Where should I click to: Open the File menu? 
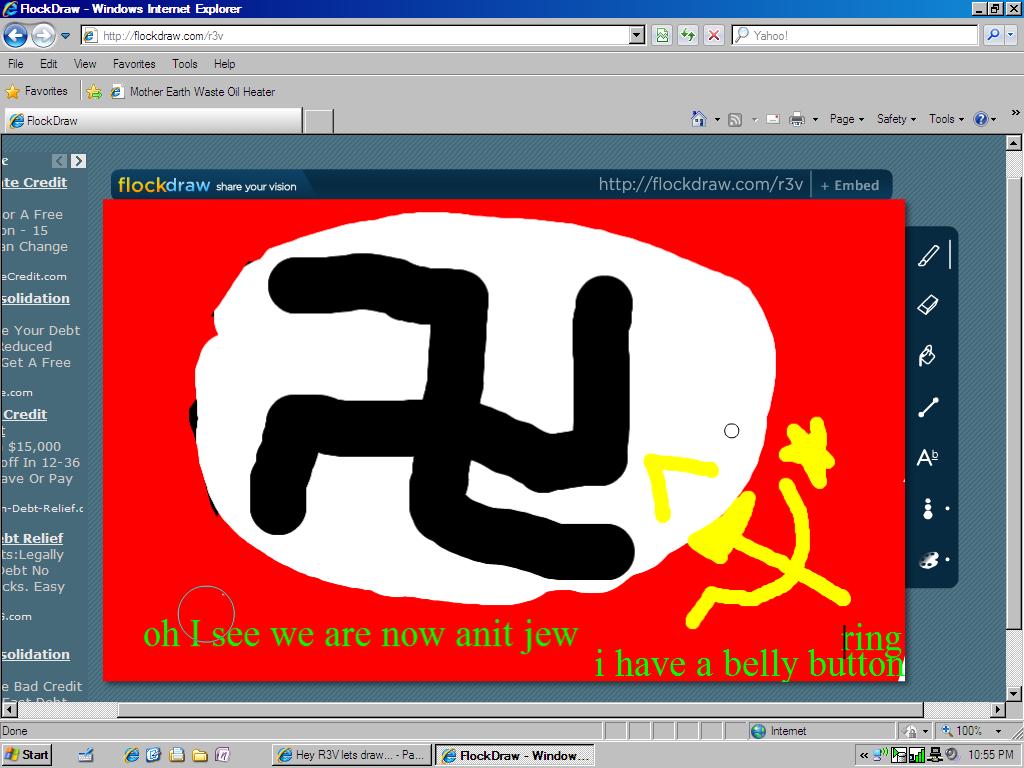16,64
